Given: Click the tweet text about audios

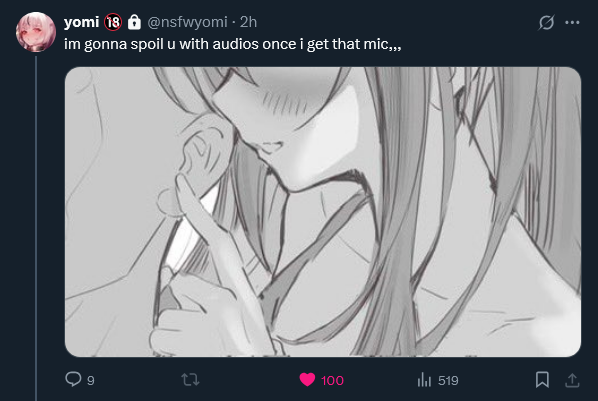Looking at the screenshot, I should pos(233,44).
